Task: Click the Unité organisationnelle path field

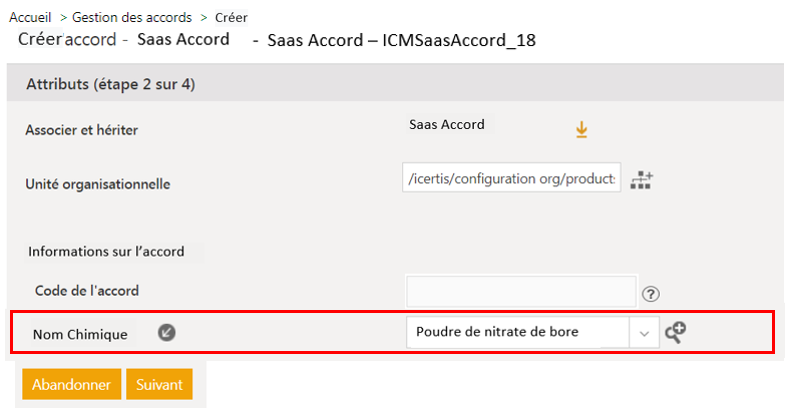Action: [x=512, y=178]
